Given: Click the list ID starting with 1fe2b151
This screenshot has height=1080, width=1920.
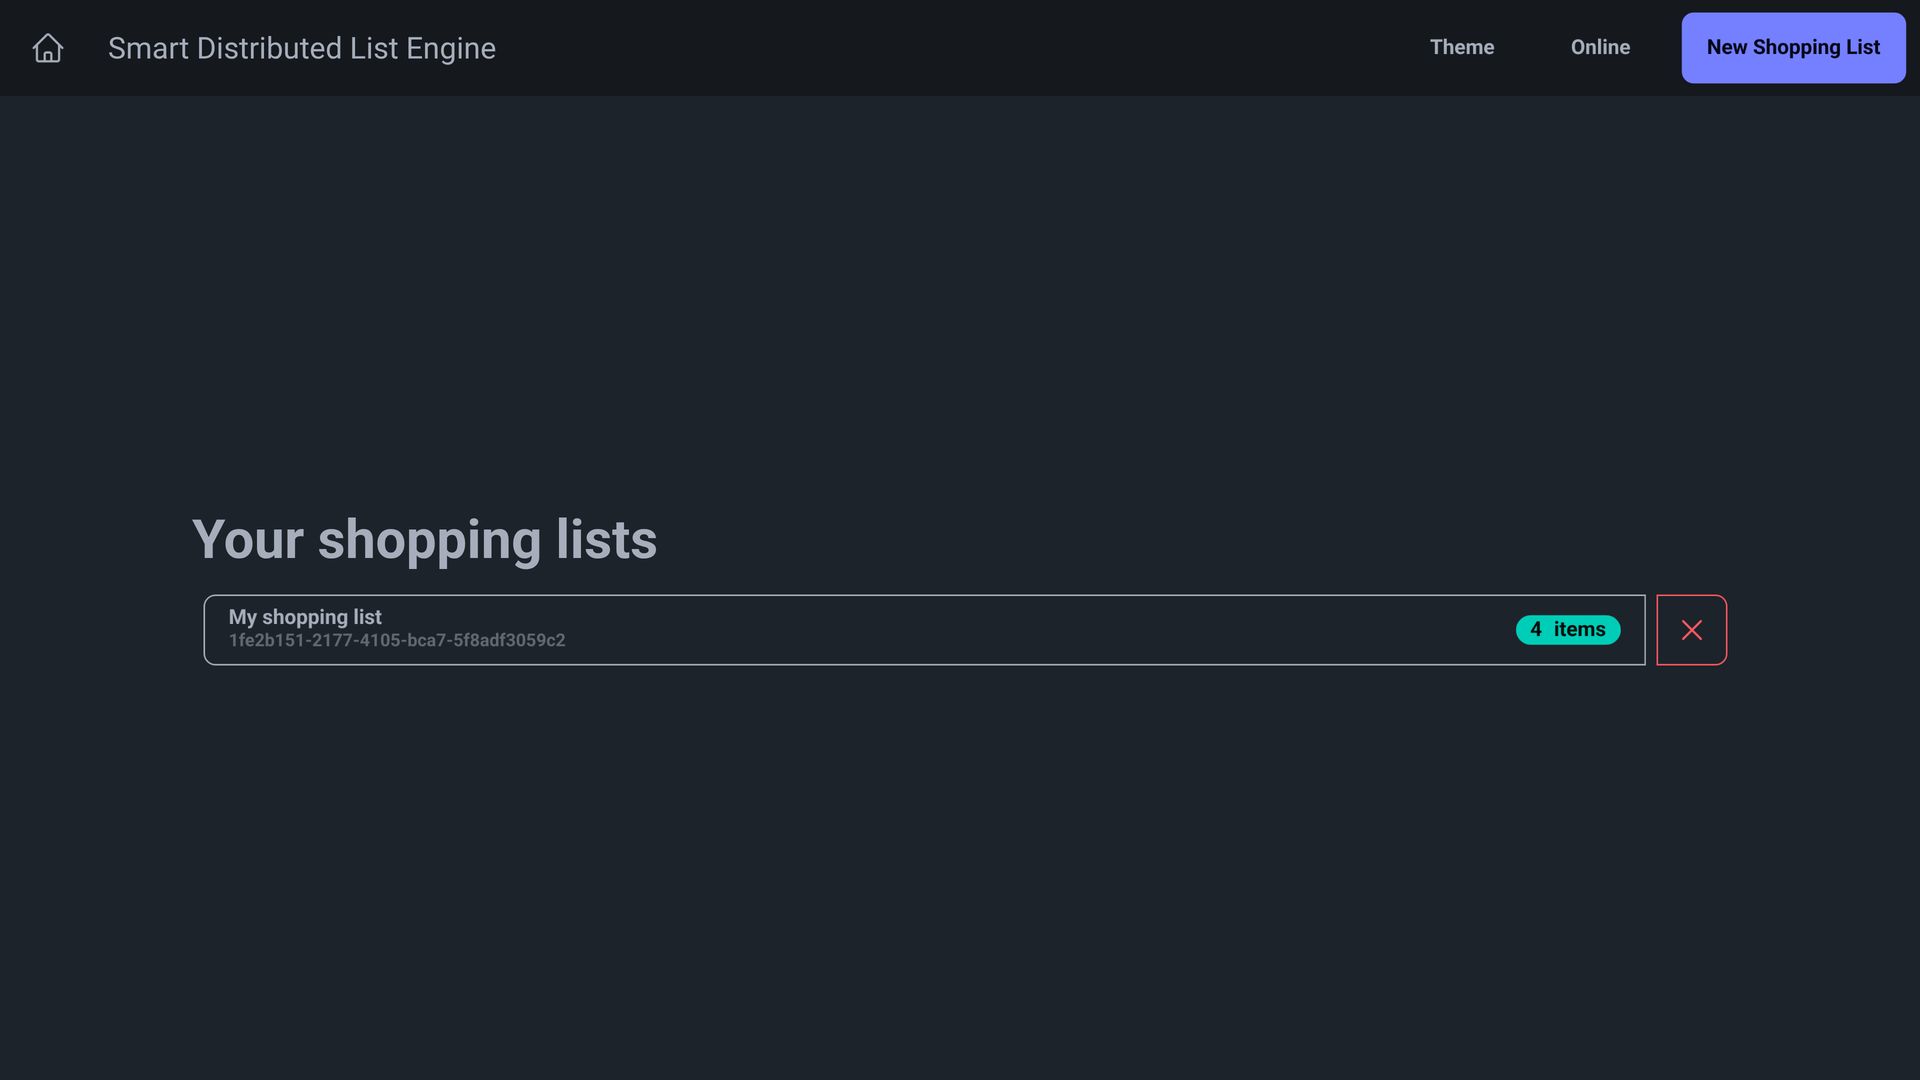Looking at the screenshot, I should [397, 641].
